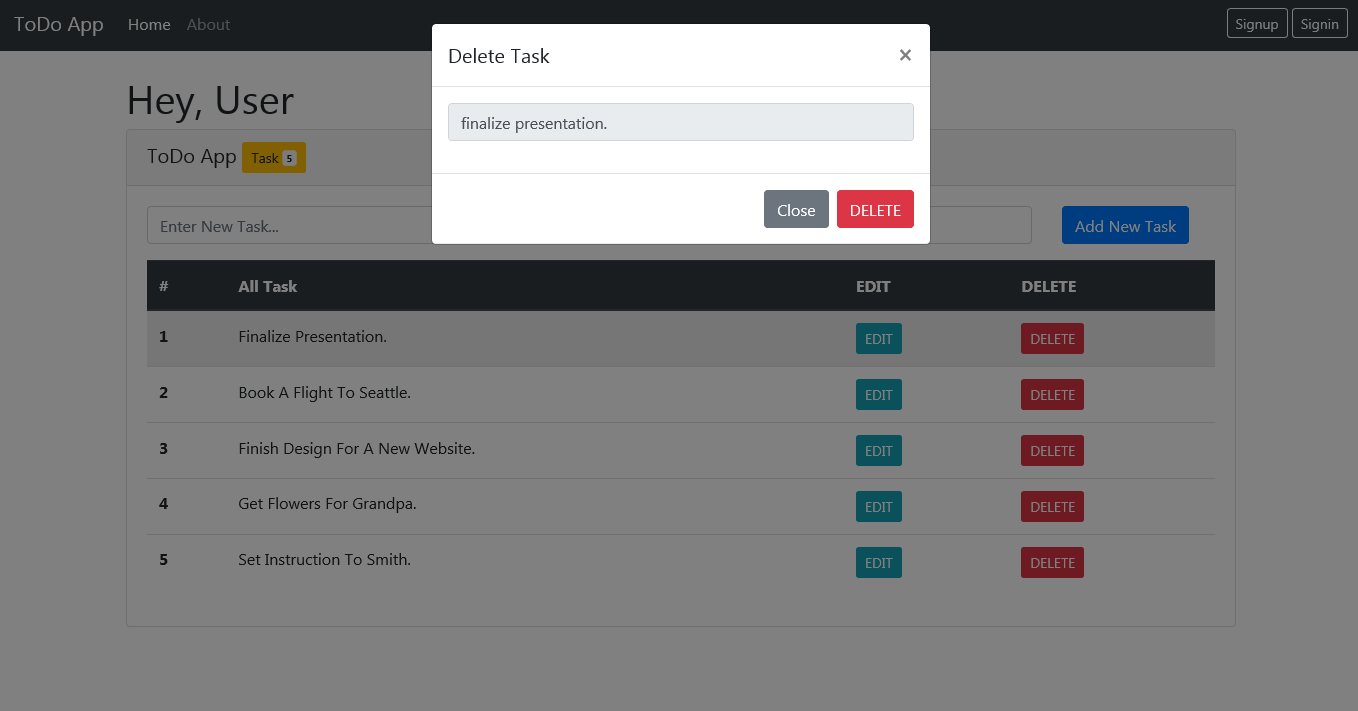Click the finalize presentation text field
This screenshot has width=1358, height=711.
point(681,122)
